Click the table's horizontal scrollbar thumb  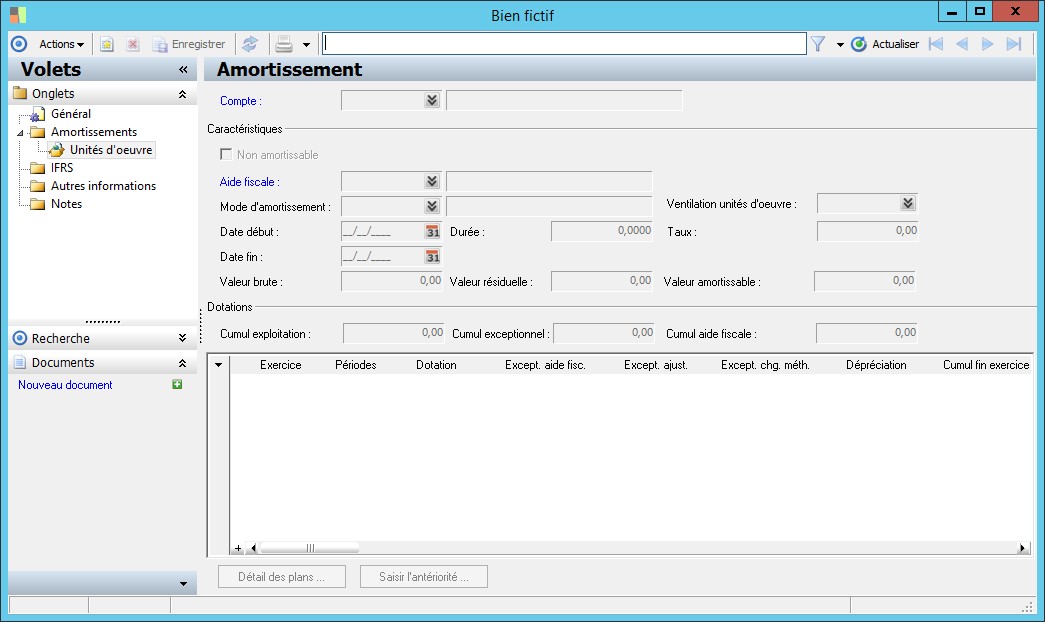pyautogui.click(x=309, y=548)
